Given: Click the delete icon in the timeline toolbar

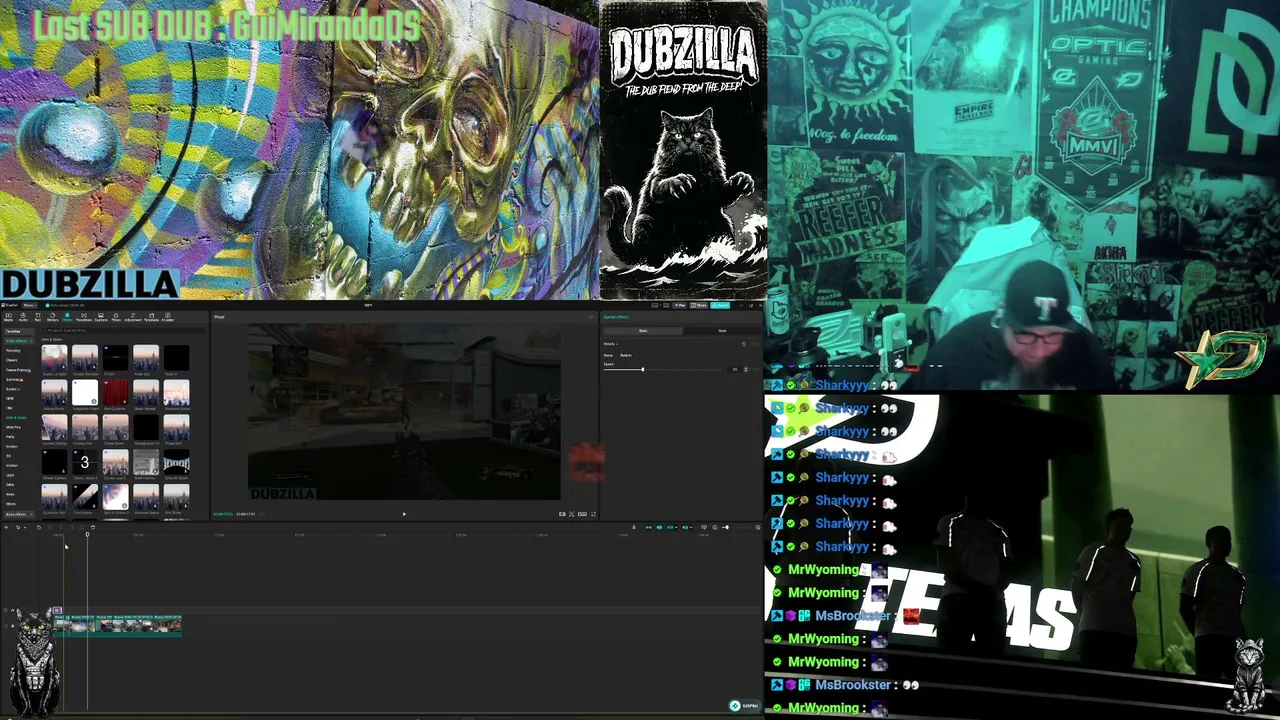Looking at the screenshot, I should 93,527.
